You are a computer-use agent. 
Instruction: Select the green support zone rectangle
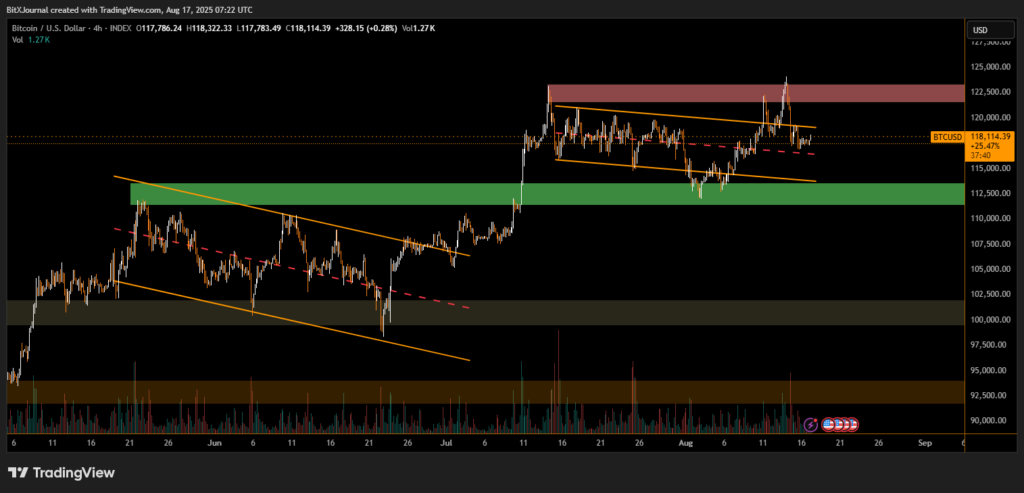coord(548,194)
